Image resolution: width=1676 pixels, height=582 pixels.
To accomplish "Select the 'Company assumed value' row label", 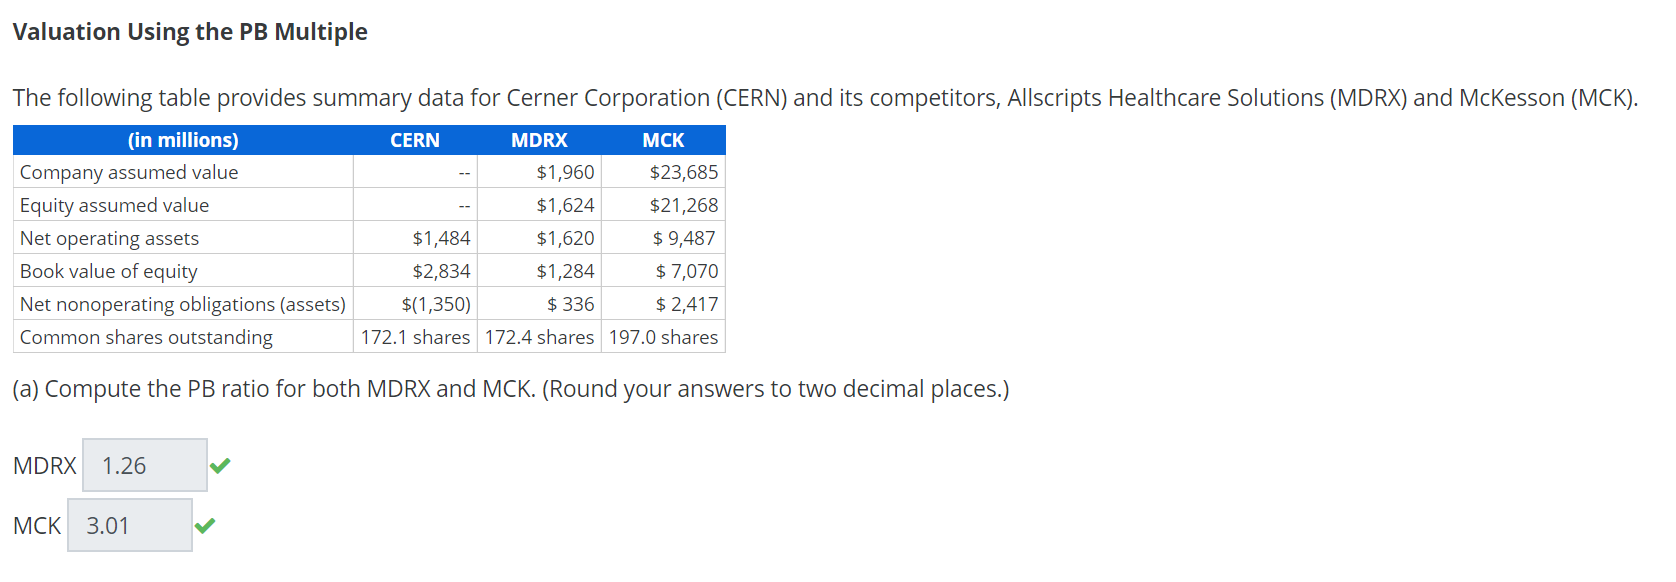I will point(128,172).
